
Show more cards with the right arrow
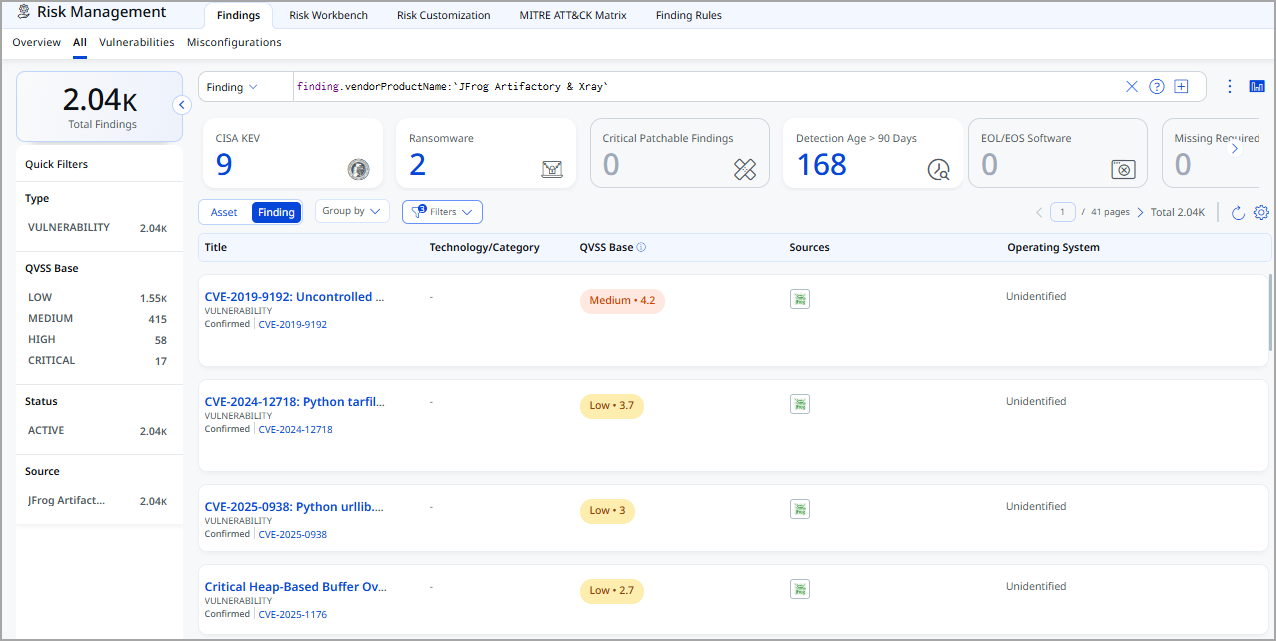point(1234,149)
